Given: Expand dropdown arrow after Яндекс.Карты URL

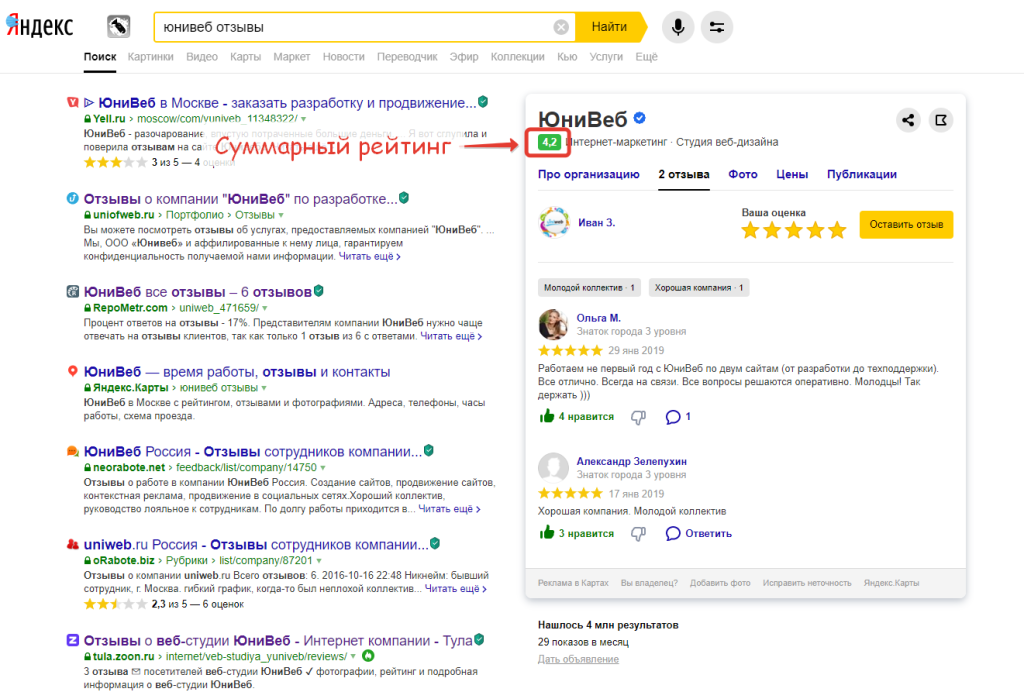Looking at the screenshot, I should click(264, 388).
